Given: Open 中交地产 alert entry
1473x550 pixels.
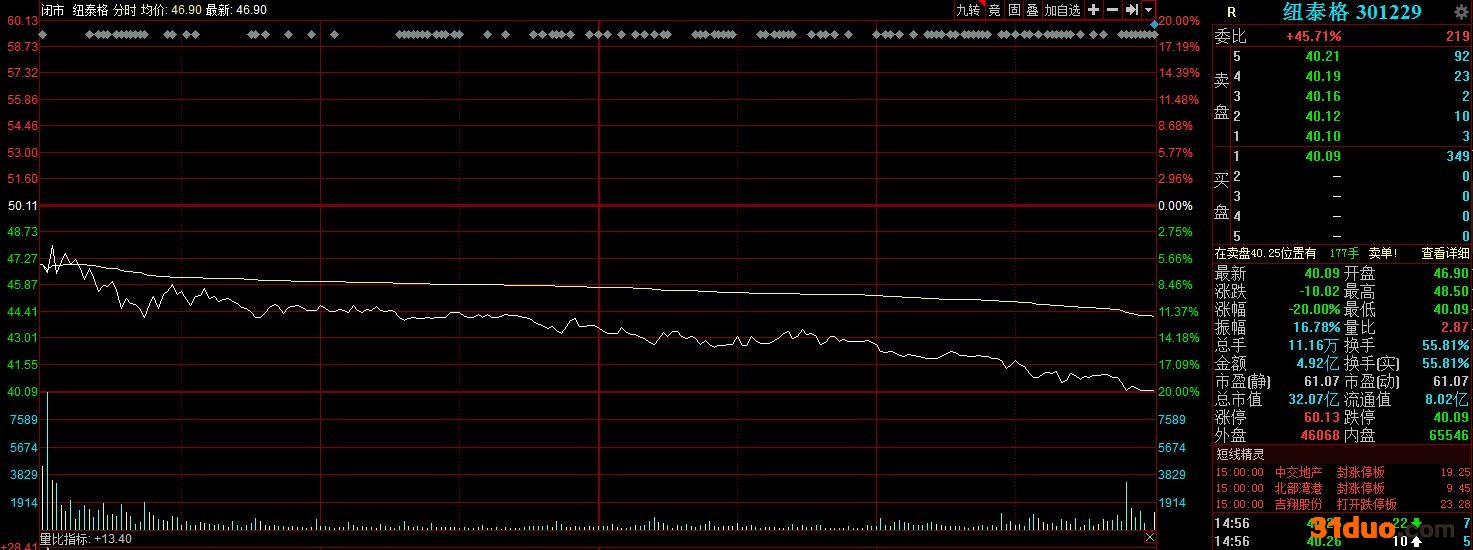Looking at the screenshot, I should pos(1299,472).
